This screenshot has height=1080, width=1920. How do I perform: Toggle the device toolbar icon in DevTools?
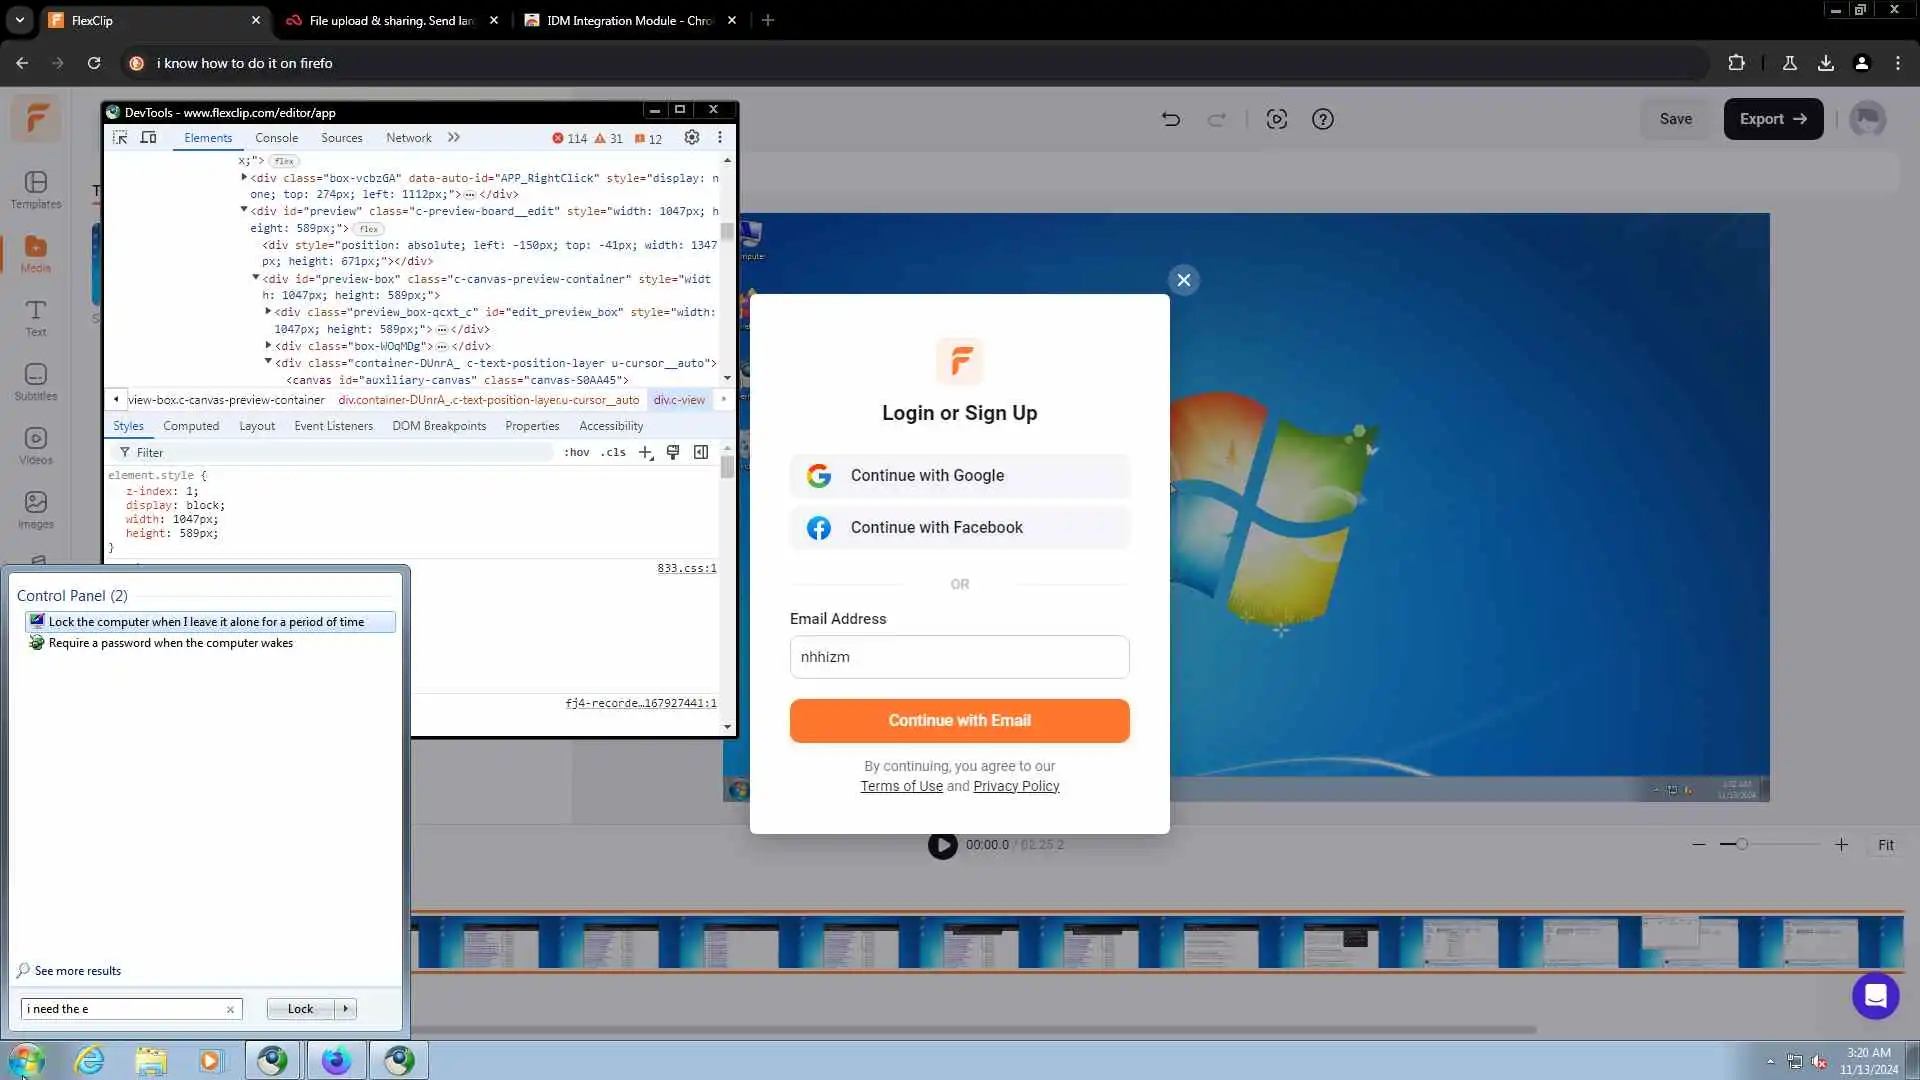pos(148,138)
